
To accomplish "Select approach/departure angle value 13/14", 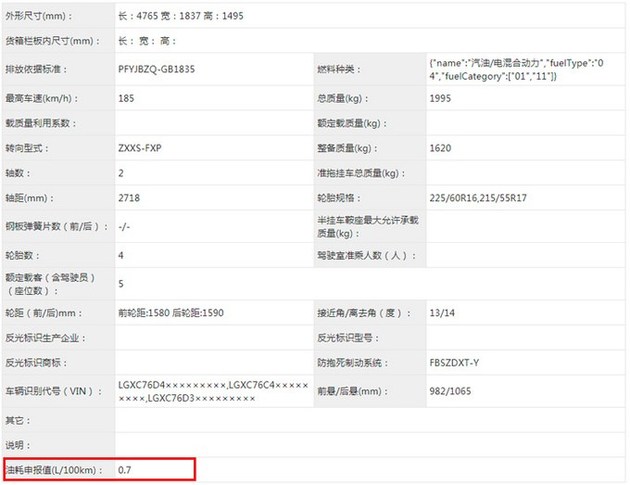I will pos(442,313).
